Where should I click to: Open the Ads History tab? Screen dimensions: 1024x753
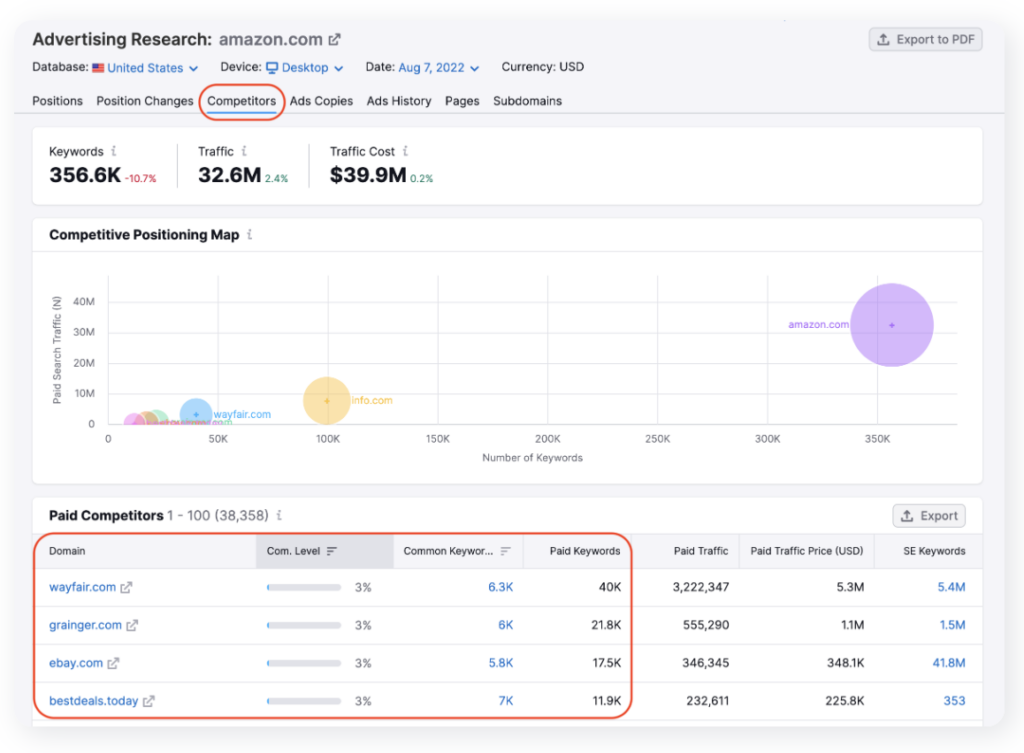399,101
